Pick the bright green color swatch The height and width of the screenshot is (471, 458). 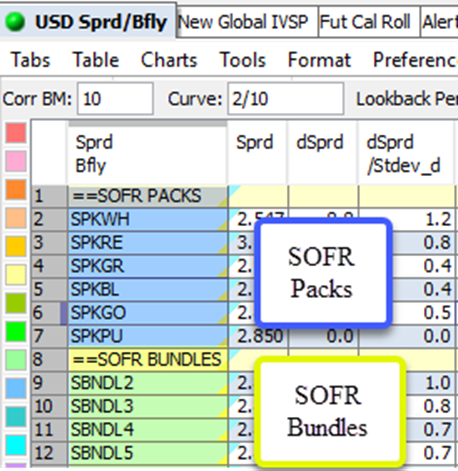coord(16,331)
